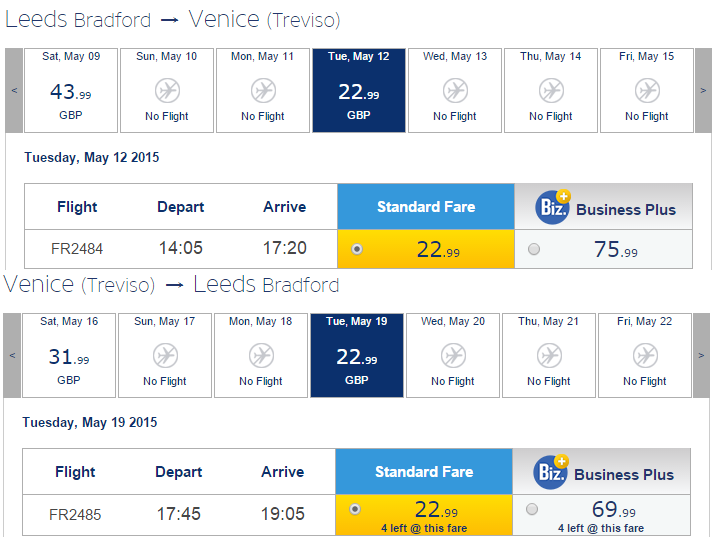Select Business Plus 75.99 radio for FR2484

[x=534, y=249]
